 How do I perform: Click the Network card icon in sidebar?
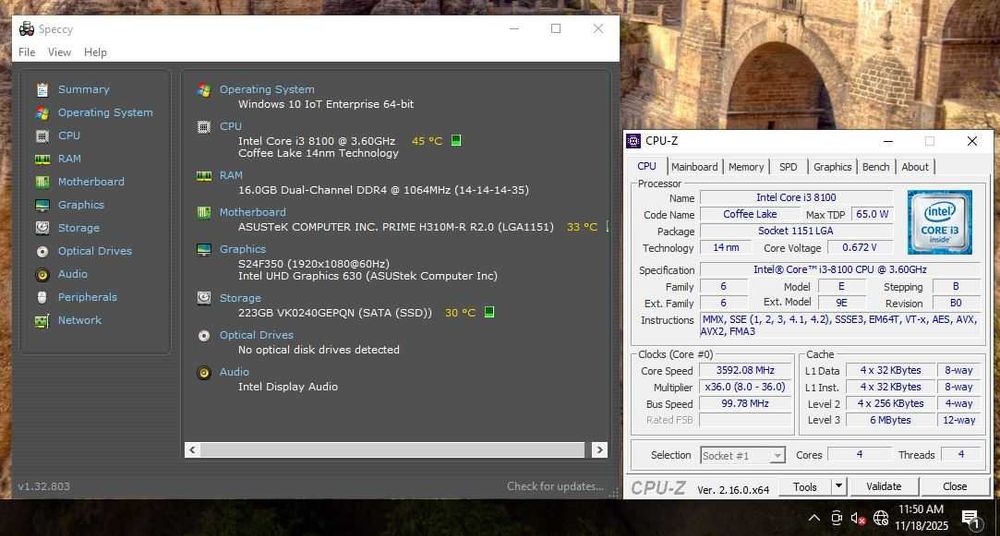pyautogui.click(x=42, y=320)
